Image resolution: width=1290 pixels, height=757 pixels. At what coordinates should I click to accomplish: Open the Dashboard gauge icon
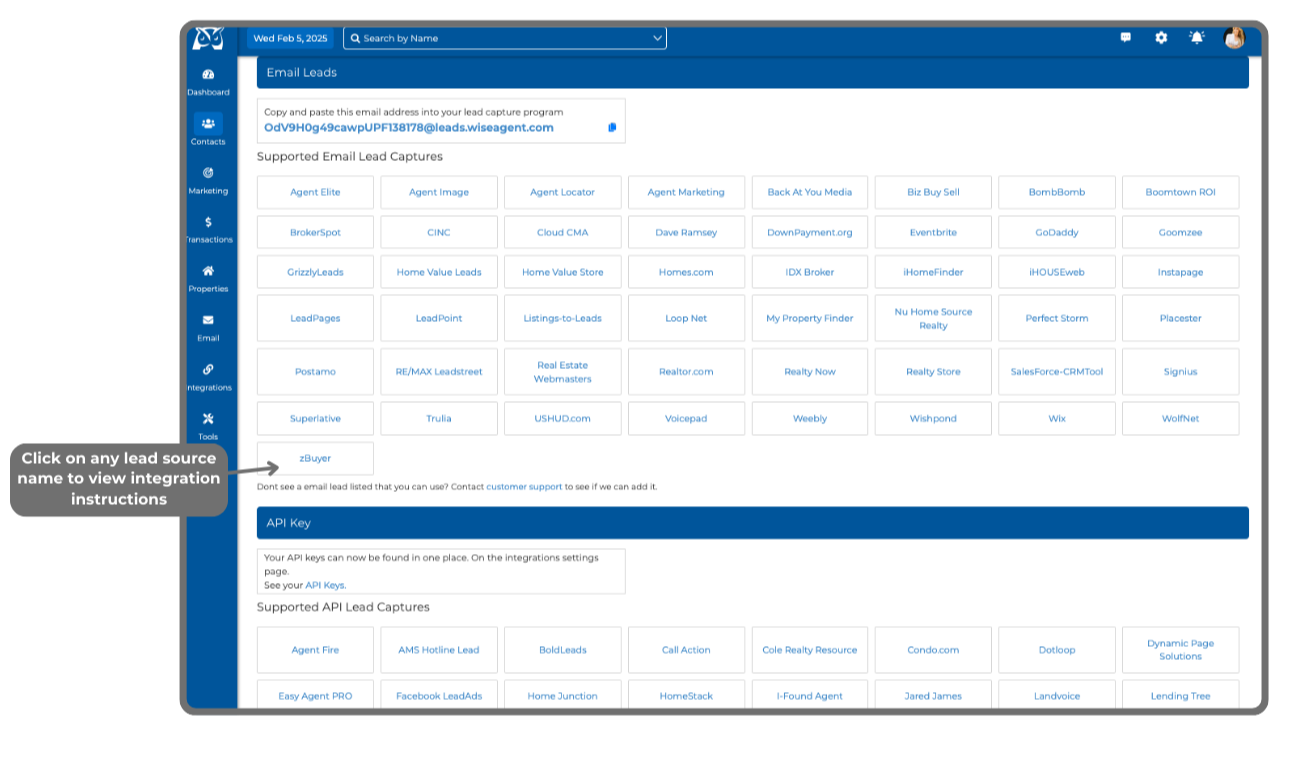[x=208, y=75]
